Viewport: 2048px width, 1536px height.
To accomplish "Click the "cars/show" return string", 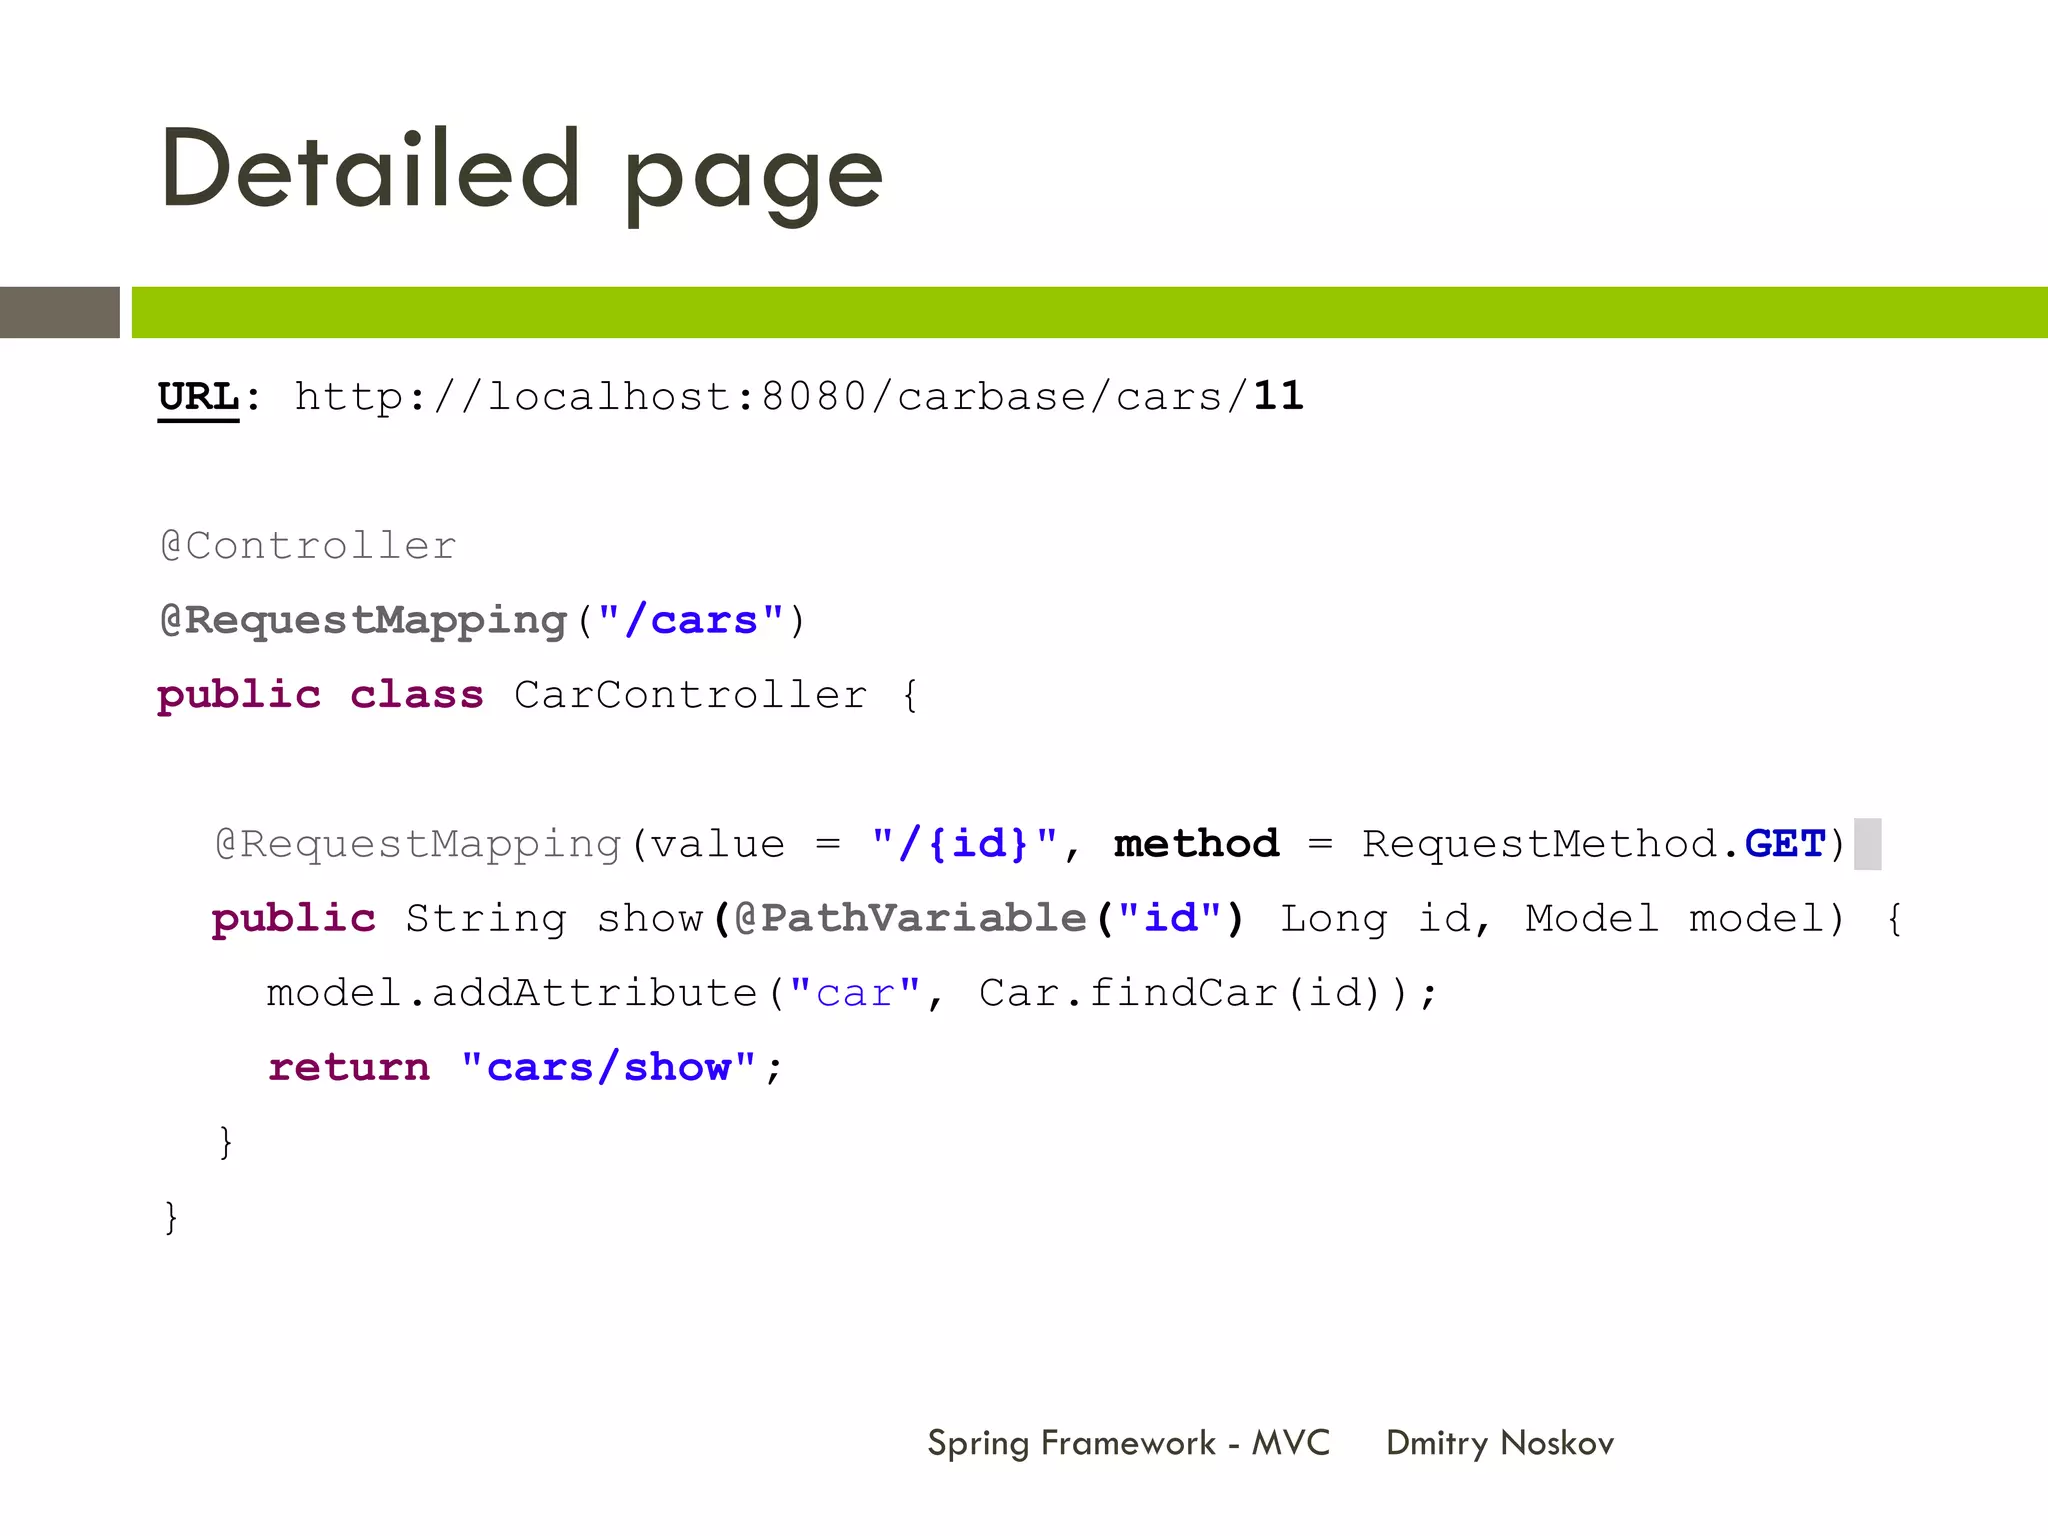I will point(608,1068).
